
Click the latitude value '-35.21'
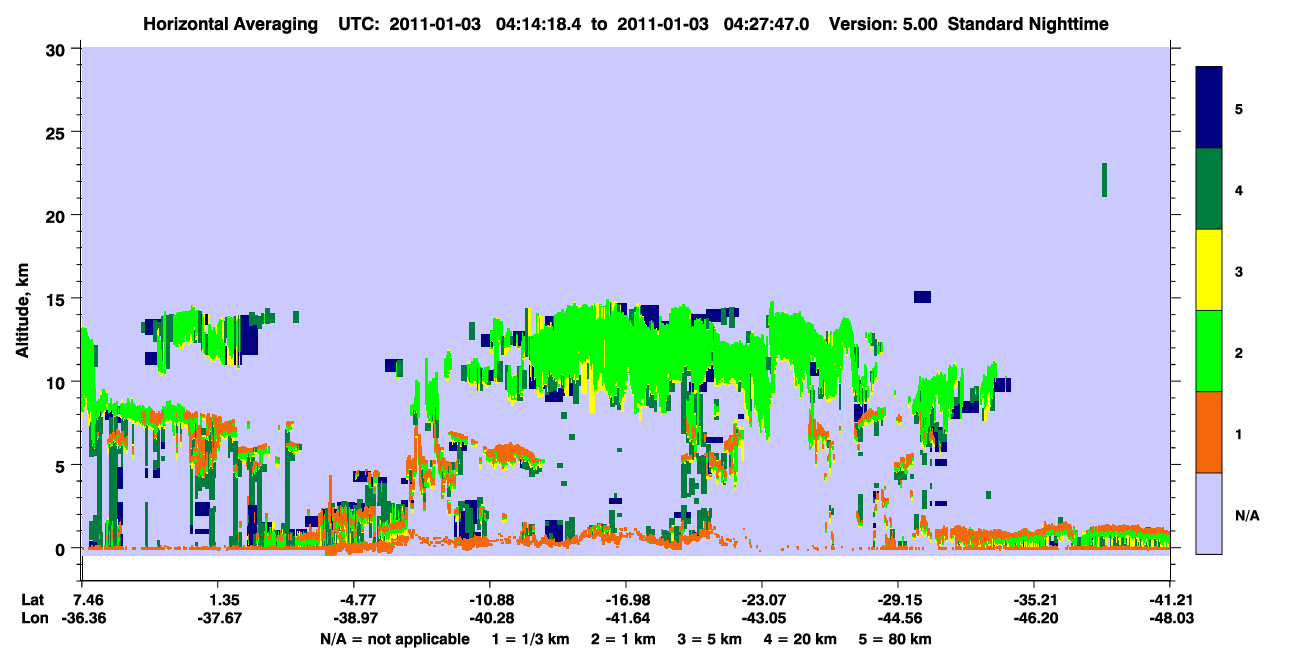[x=1033, y=600]
